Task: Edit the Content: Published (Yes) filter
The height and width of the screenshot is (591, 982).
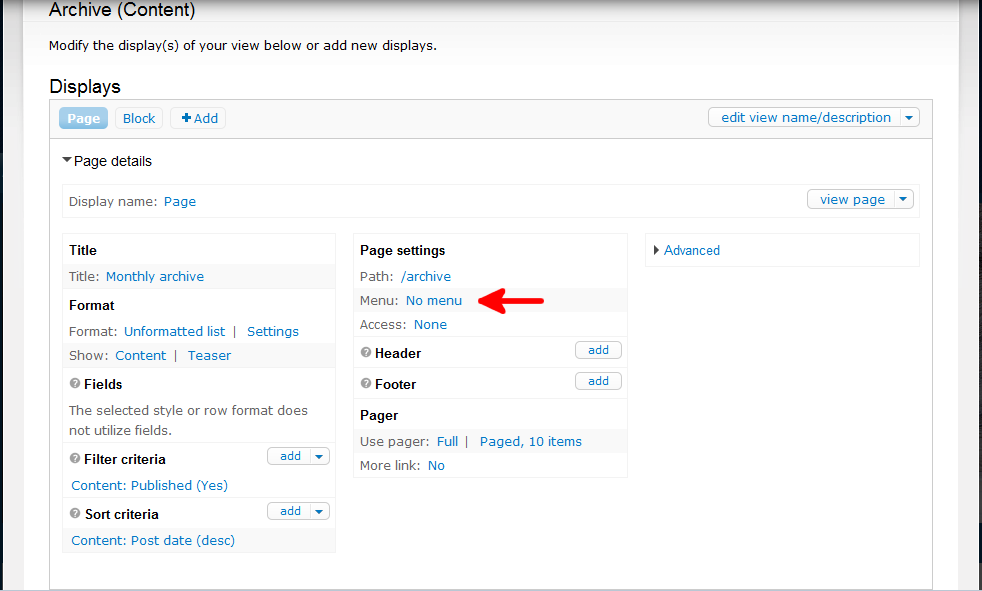Action: click(150, 486)
